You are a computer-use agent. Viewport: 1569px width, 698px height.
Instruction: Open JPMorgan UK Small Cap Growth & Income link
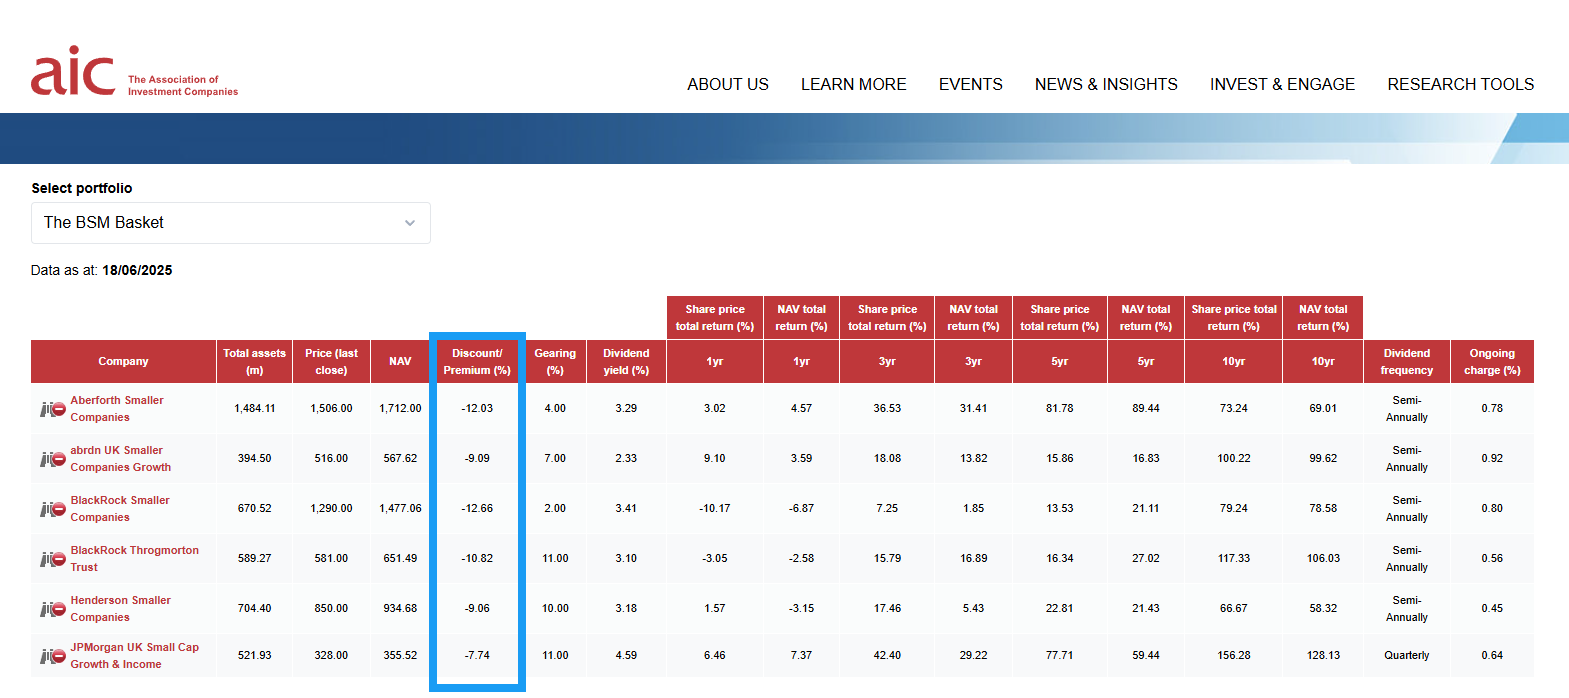135,656
